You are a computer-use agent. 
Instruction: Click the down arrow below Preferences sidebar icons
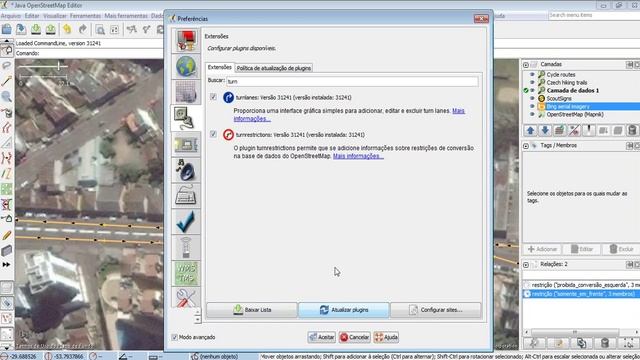pos(198,320)
